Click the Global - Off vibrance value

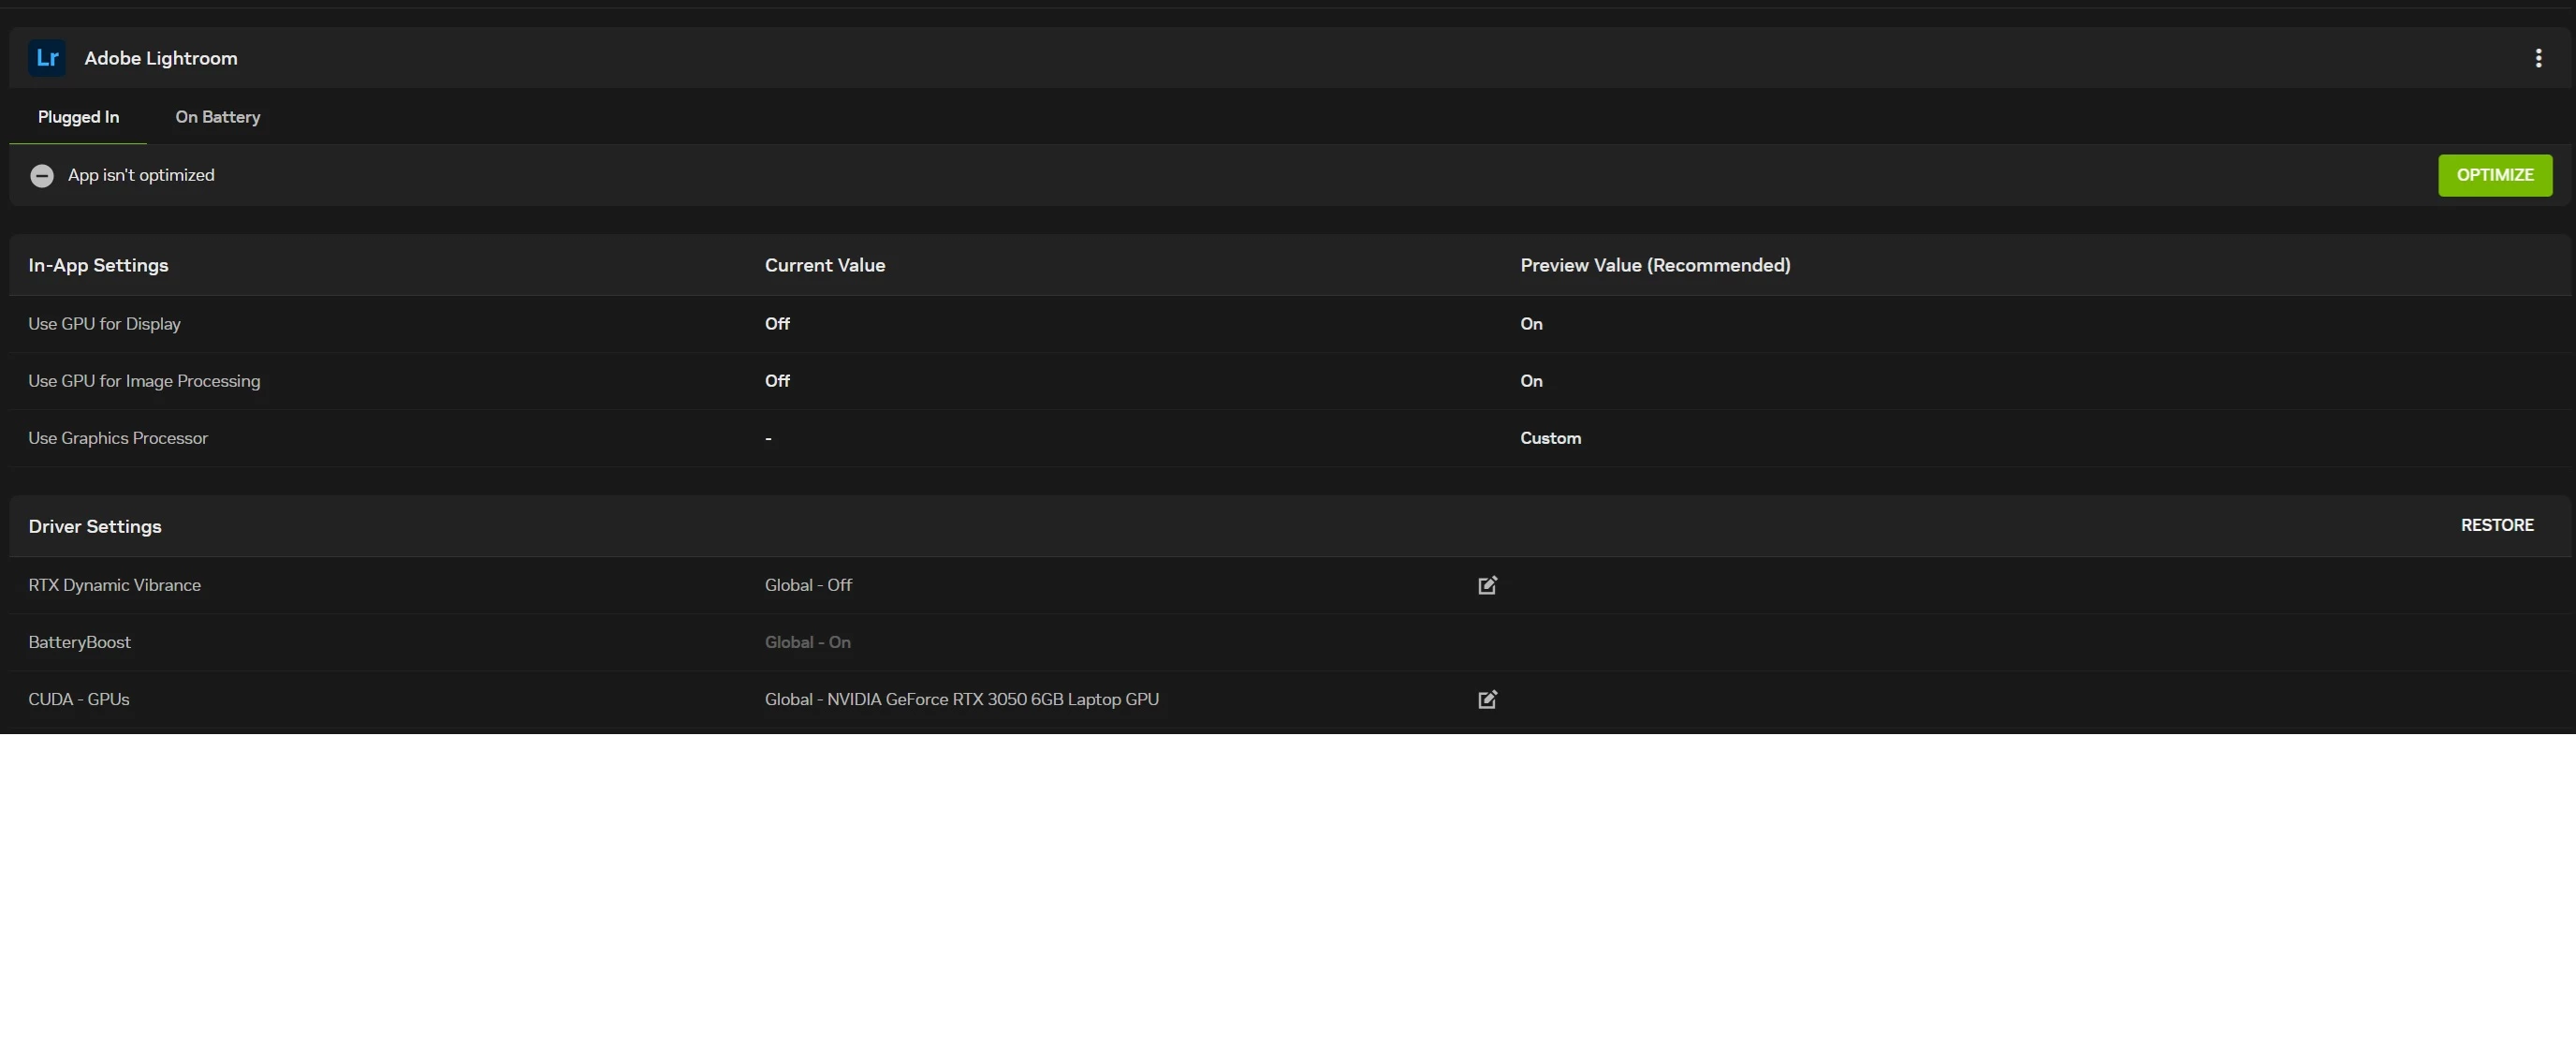point(808,585)
